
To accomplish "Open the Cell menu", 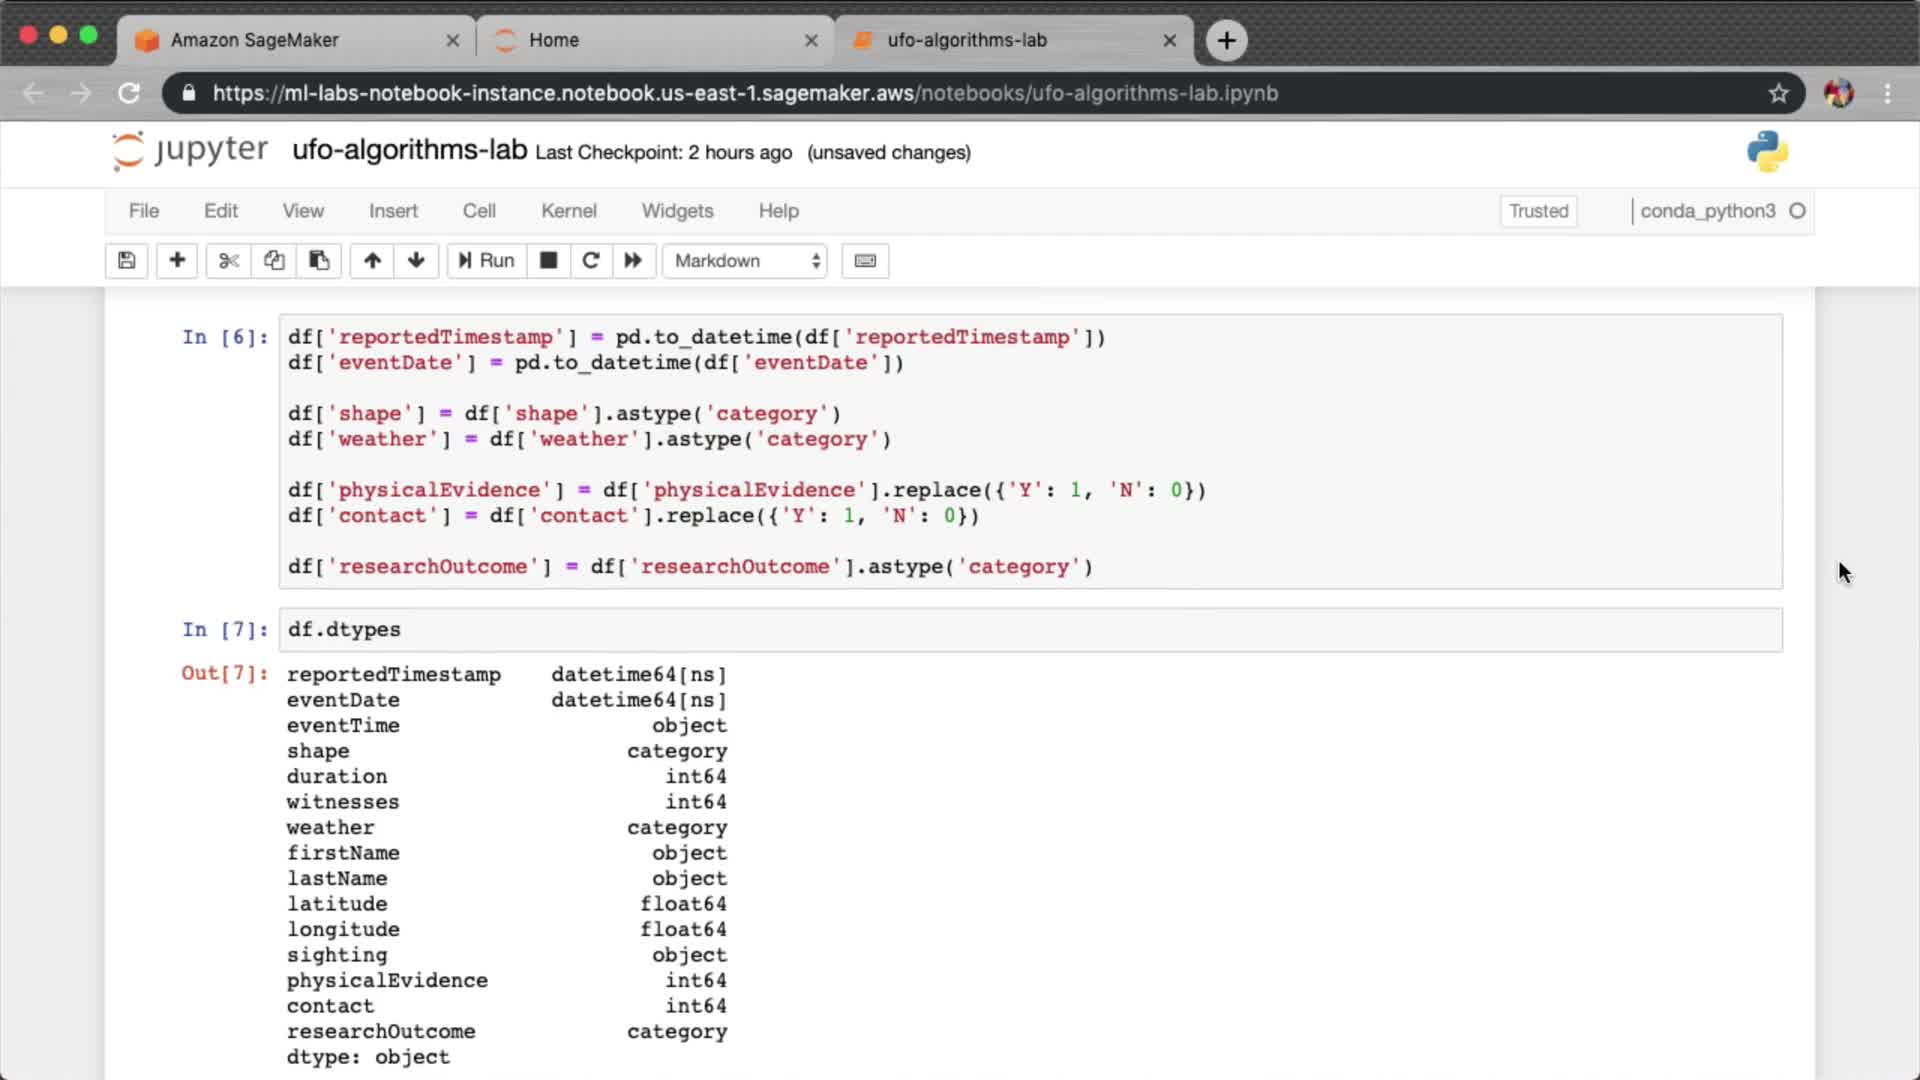I will point(479,211).
